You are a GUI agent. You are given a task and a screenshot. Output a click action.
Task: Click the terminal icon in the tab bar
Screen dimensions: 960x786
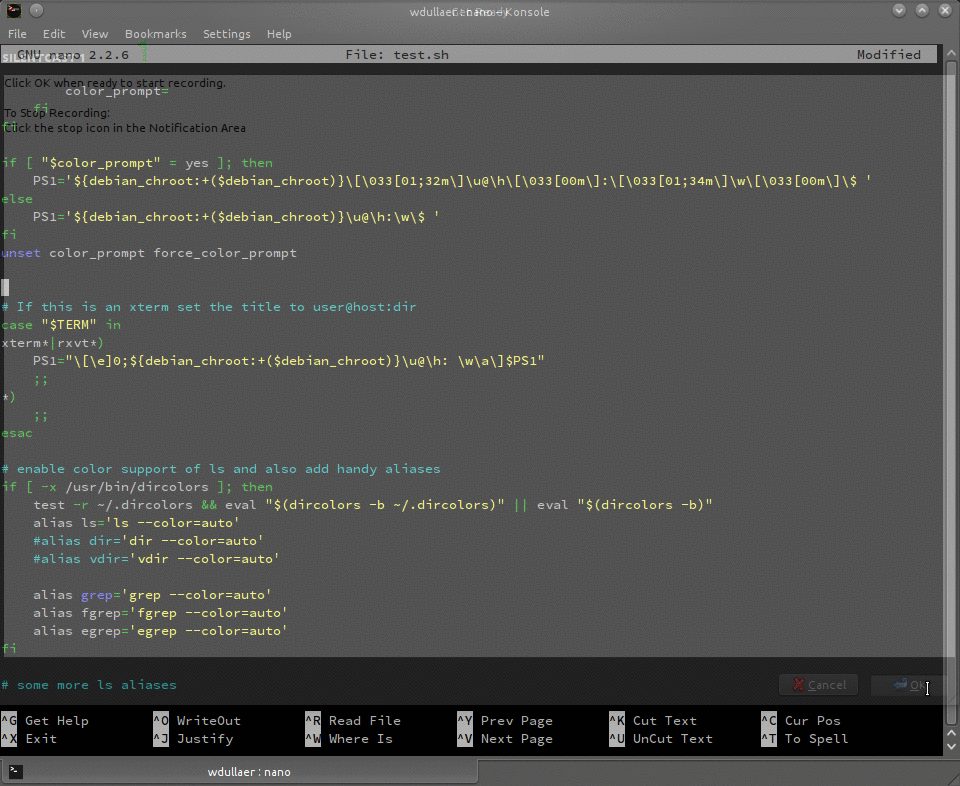16,771
